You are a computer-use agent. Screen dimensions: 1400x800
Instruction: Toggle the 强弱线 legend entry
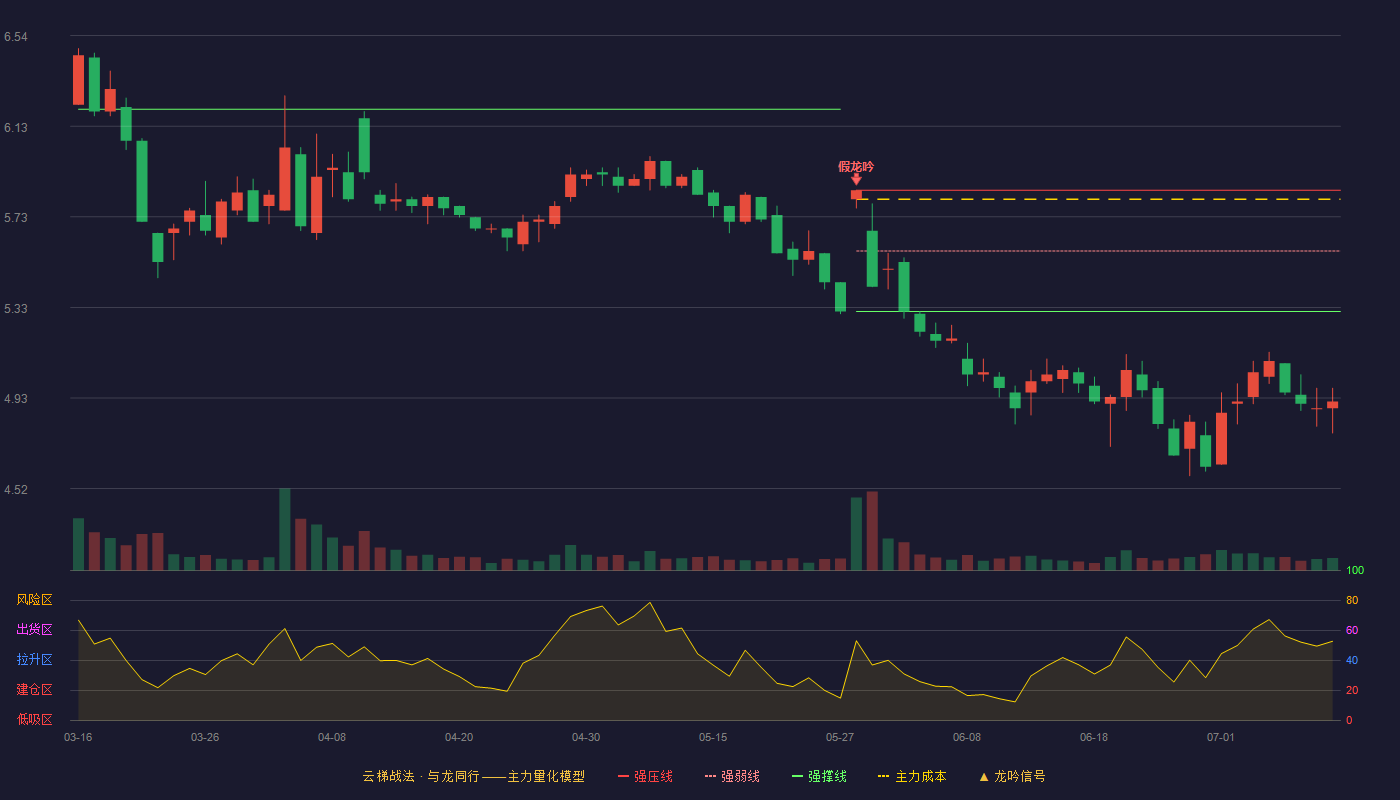[x=732, y=776]
